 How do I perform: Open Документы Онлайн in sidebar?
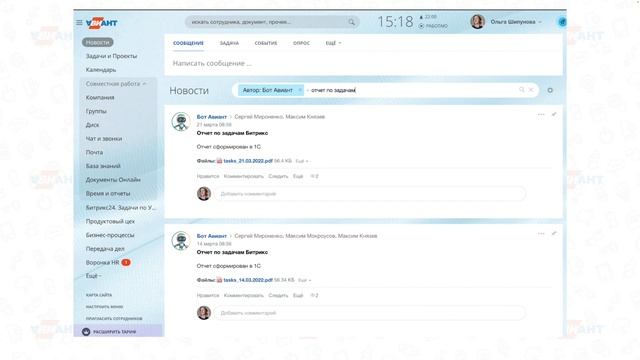113,180
